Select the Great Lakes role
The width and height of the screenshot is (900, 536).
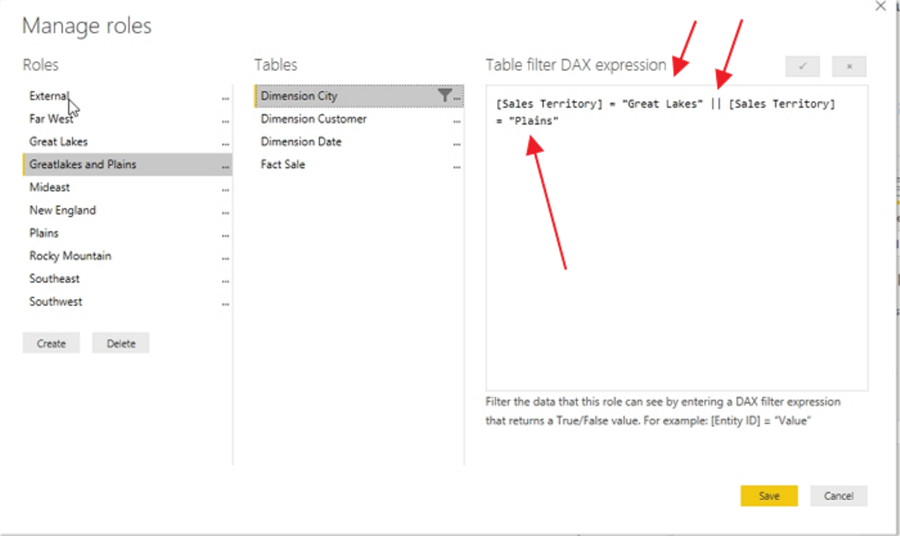(58, 142)
